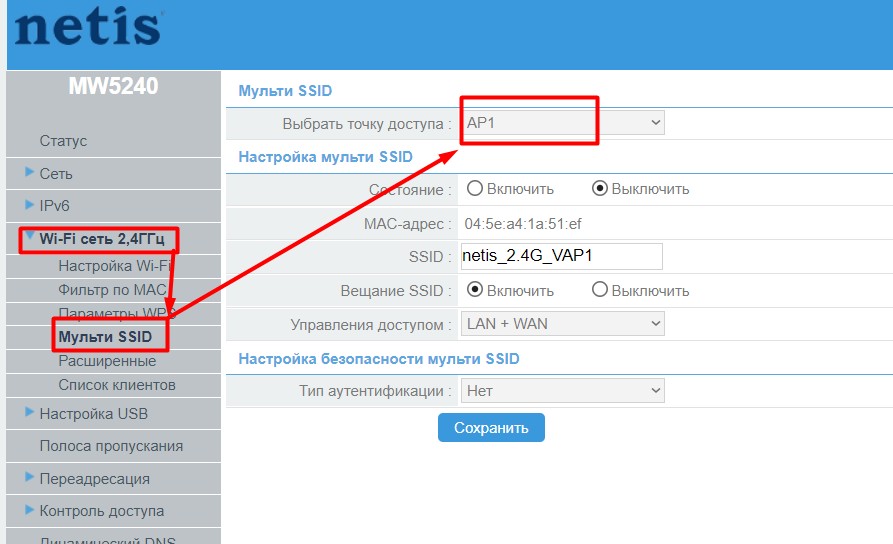The height and width of the screenshot is (544, 893).
Task: Click the Сохранить button
Action: [x=491, y=428]
